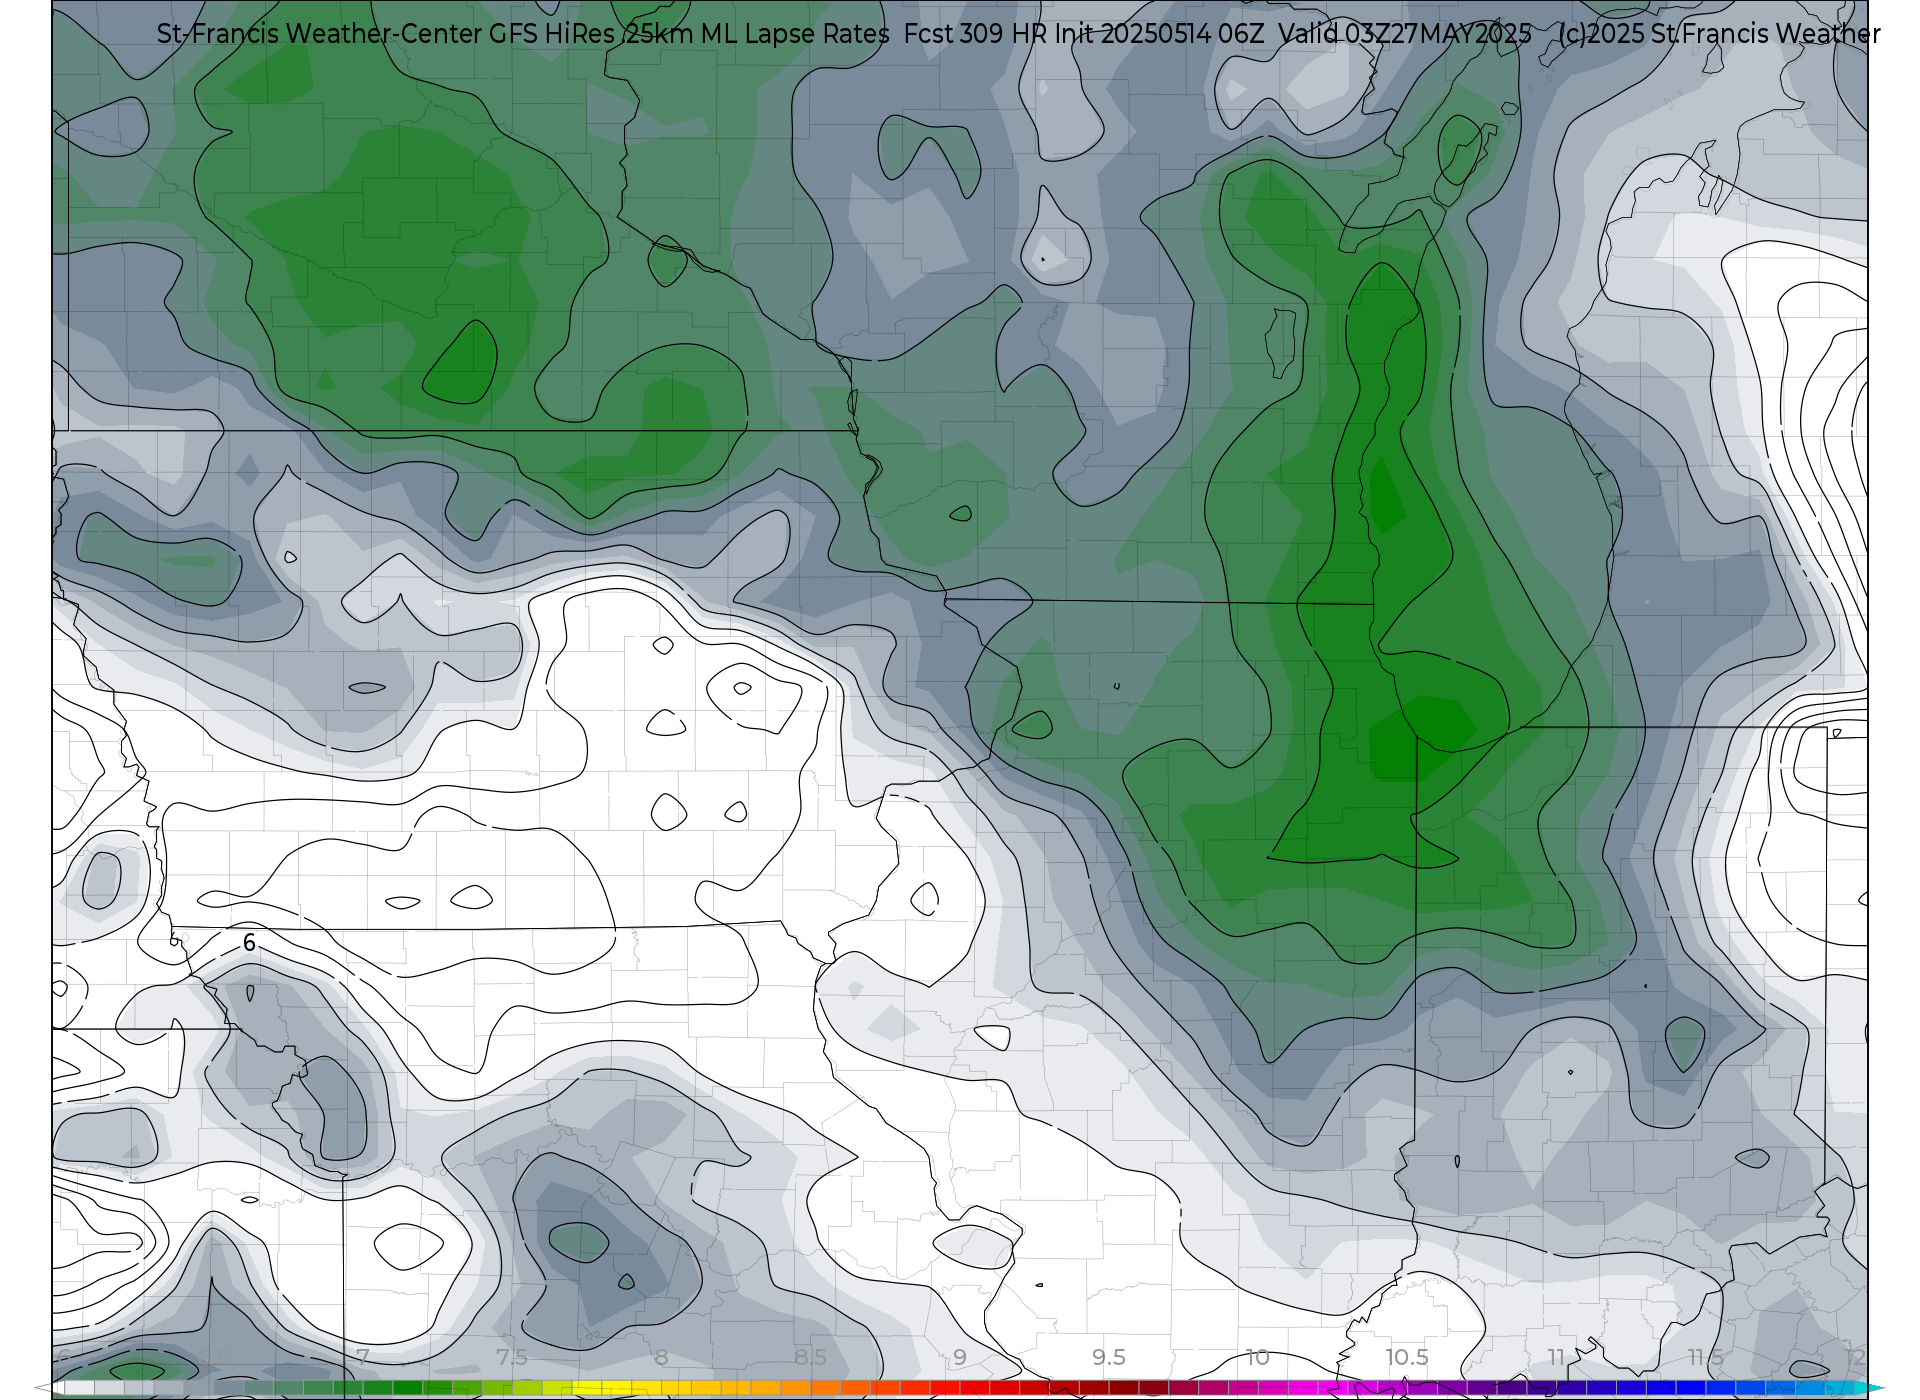Click the '11' colorbar tick label
This screenshot has width=1920, height=1400.
1556,1357
